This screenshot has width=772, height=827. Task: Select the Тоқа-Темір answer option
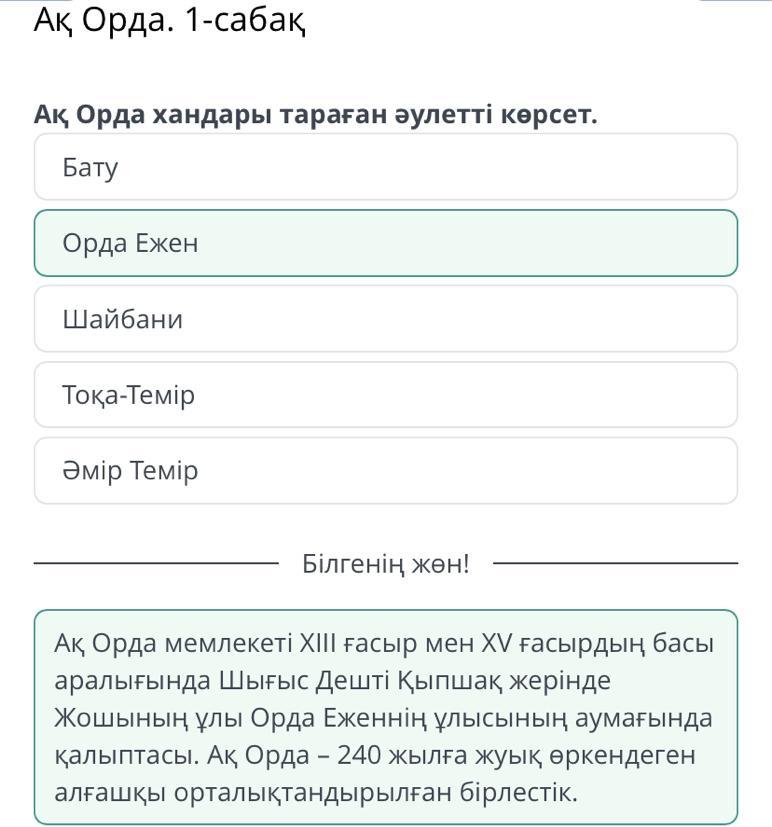click(x=385, y=395)
